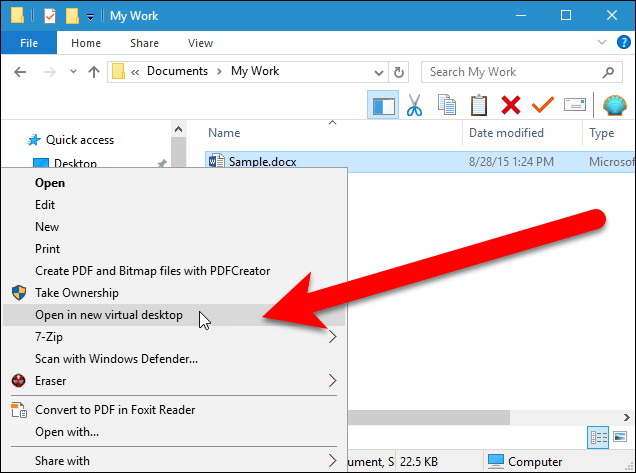Expand the ribbon chevron
The width and height of the screenshot is (636, 473).
pyautogui.click(x=602, y=42)
